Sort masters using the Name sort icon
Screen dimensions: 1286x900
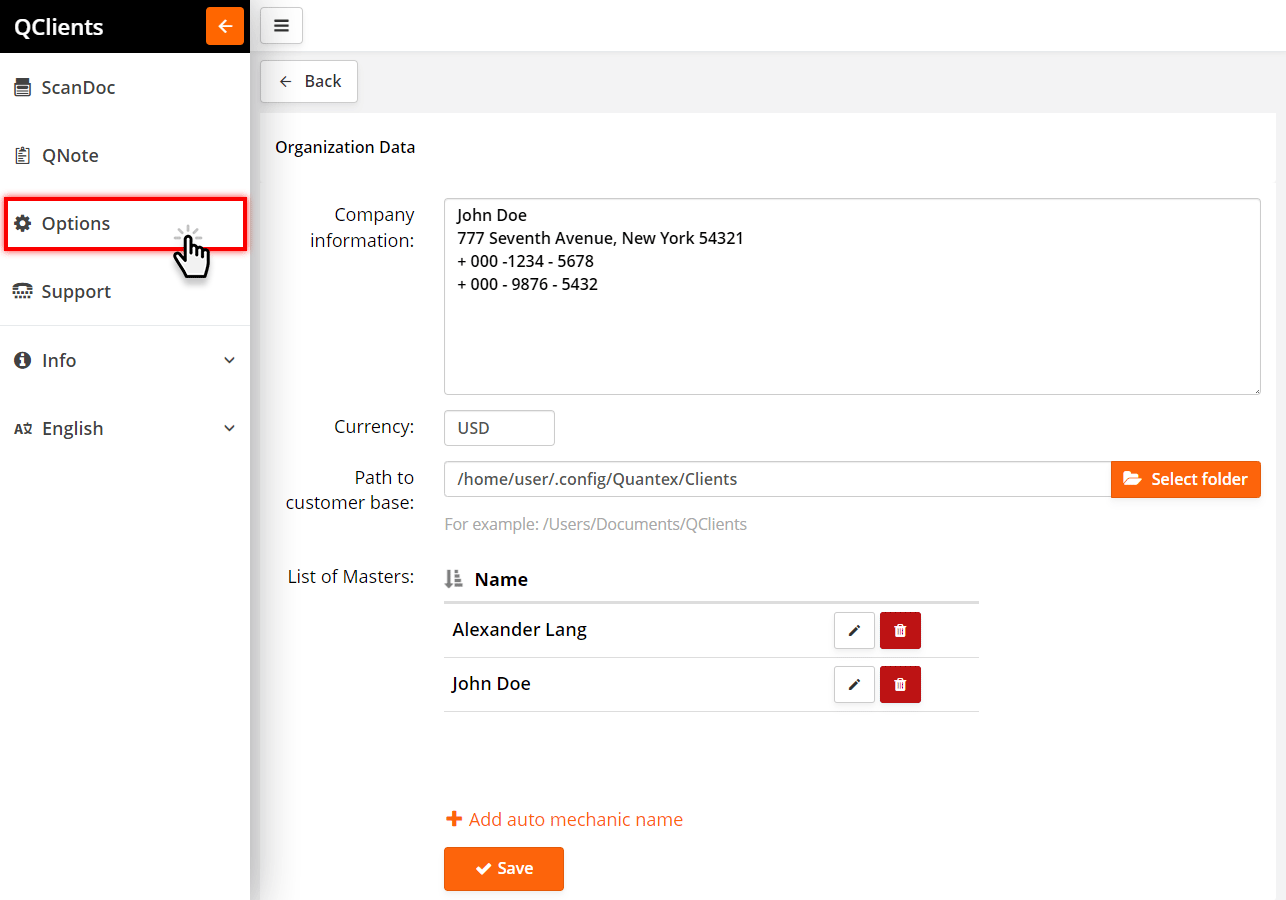pyautogui.click(x=454, y=579)
